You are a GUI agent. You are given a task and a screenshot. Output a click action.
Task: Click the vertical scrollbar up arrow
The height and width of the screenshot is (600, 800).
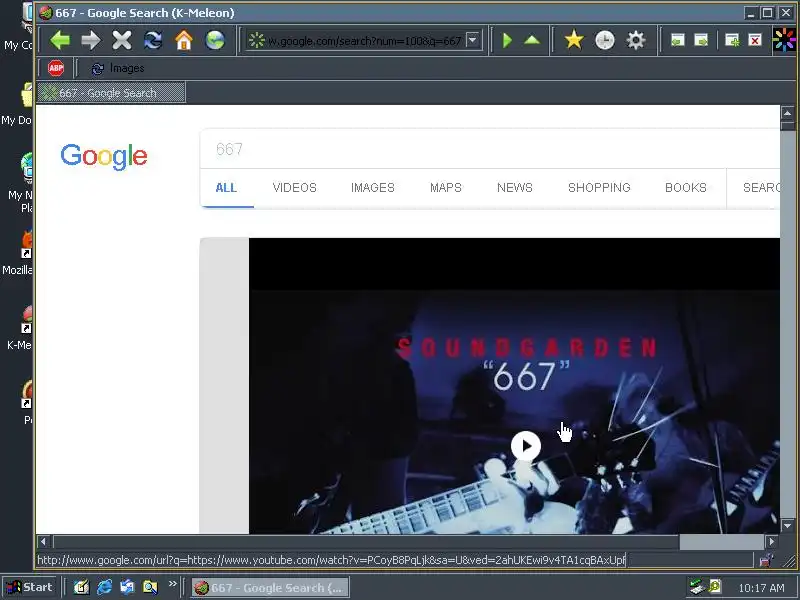787,113
